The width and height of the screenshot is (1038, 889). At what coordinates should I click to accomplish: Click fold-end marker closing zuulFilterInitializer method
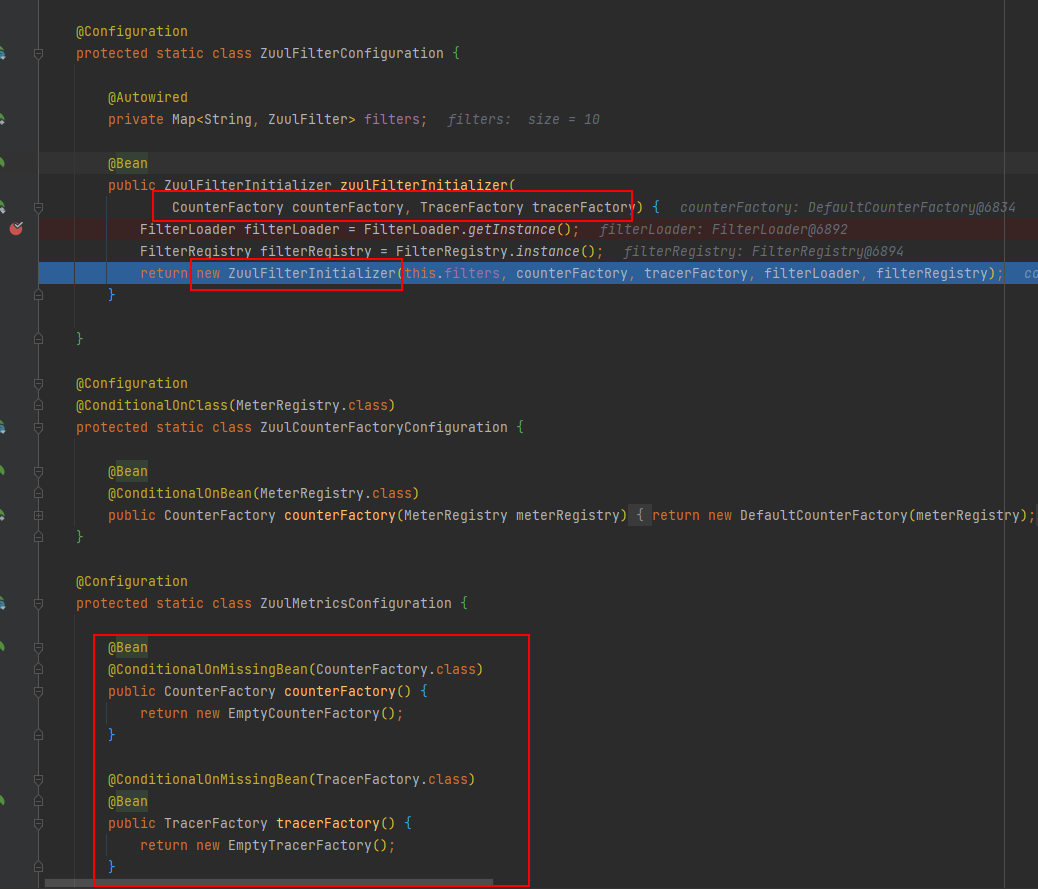38,295
